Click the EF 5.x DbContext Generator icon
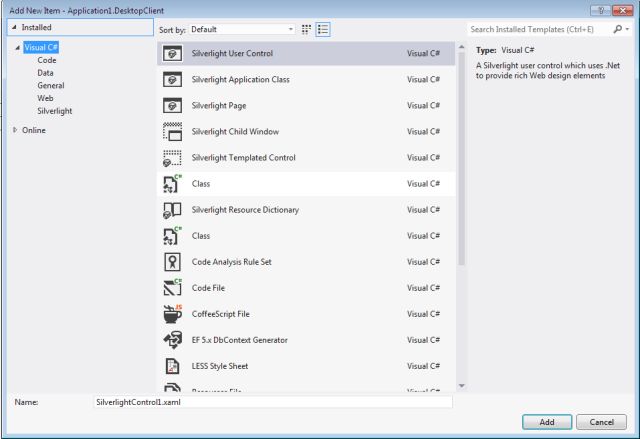The height and width of the screenshot is (439, 640). pos(172,340)
